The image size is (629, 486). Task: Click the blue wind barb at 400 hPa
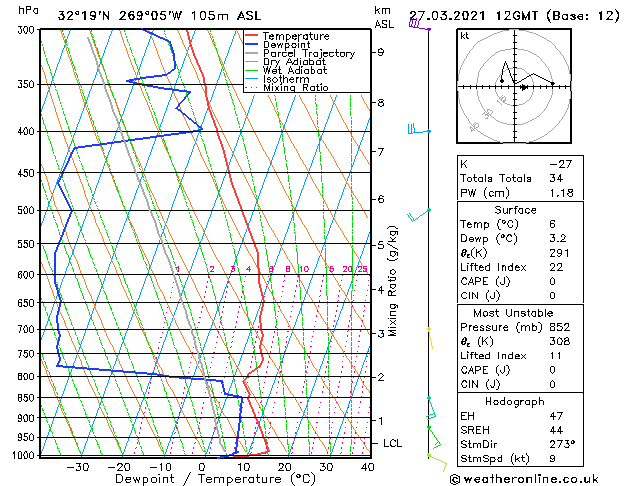419,129
